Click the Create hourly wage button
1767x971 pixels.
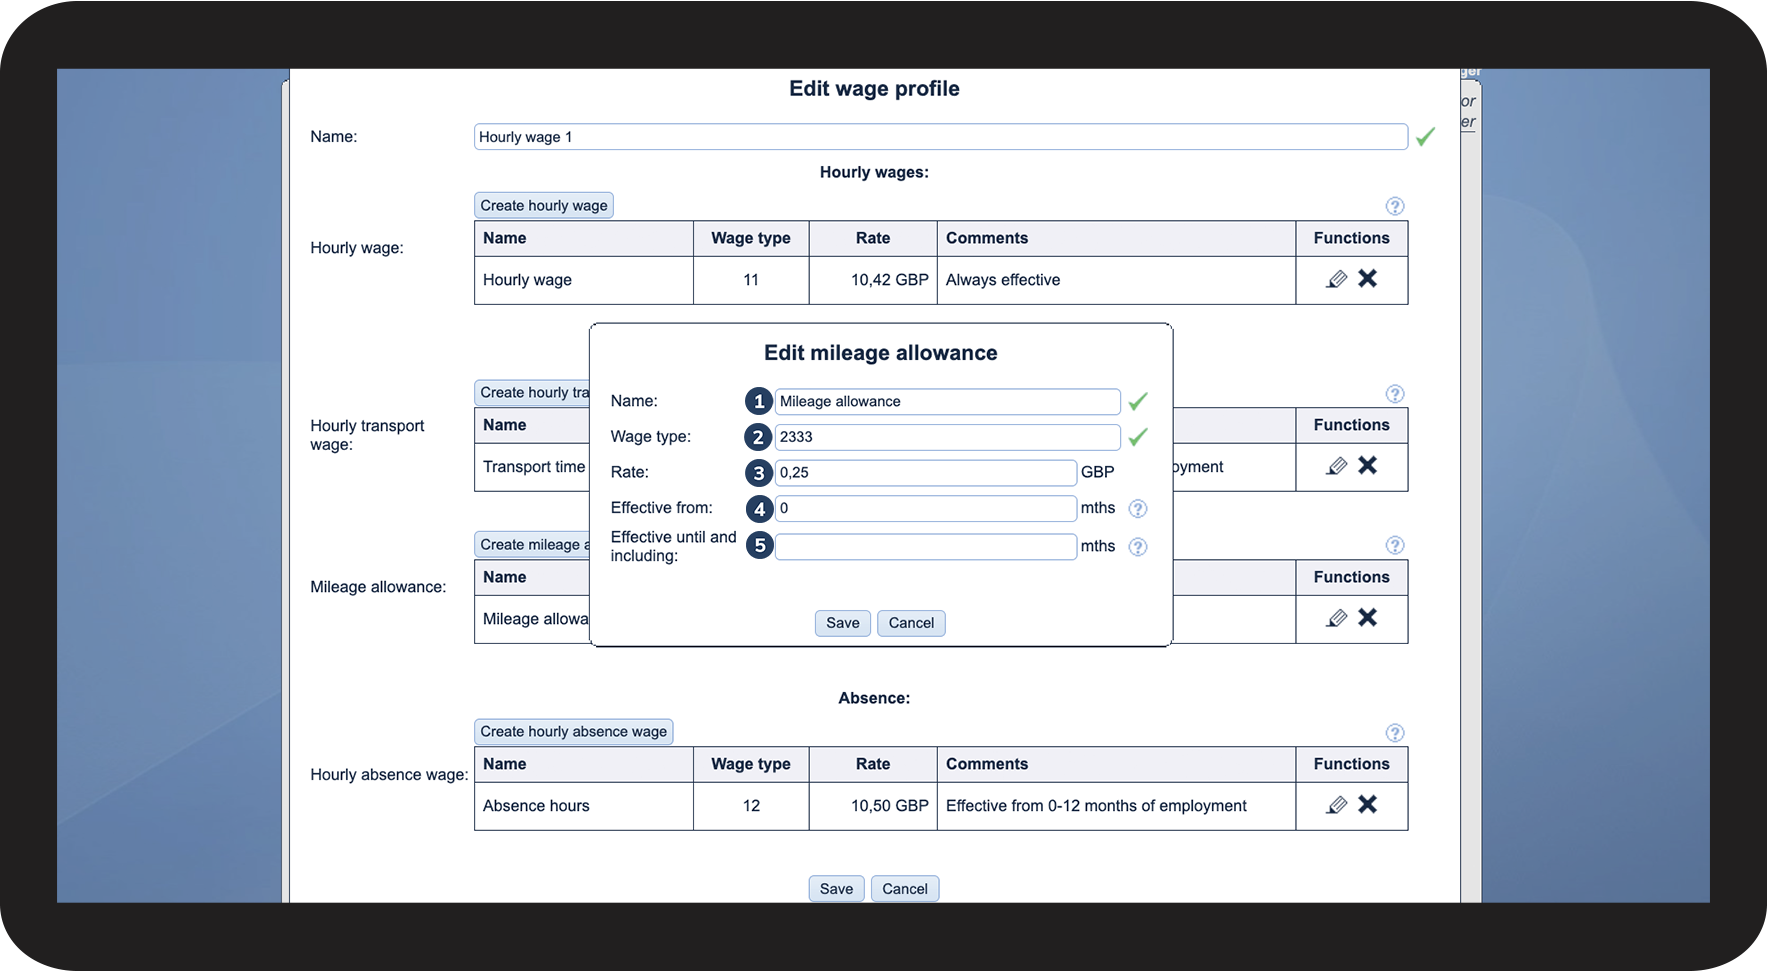pos(544,205)
